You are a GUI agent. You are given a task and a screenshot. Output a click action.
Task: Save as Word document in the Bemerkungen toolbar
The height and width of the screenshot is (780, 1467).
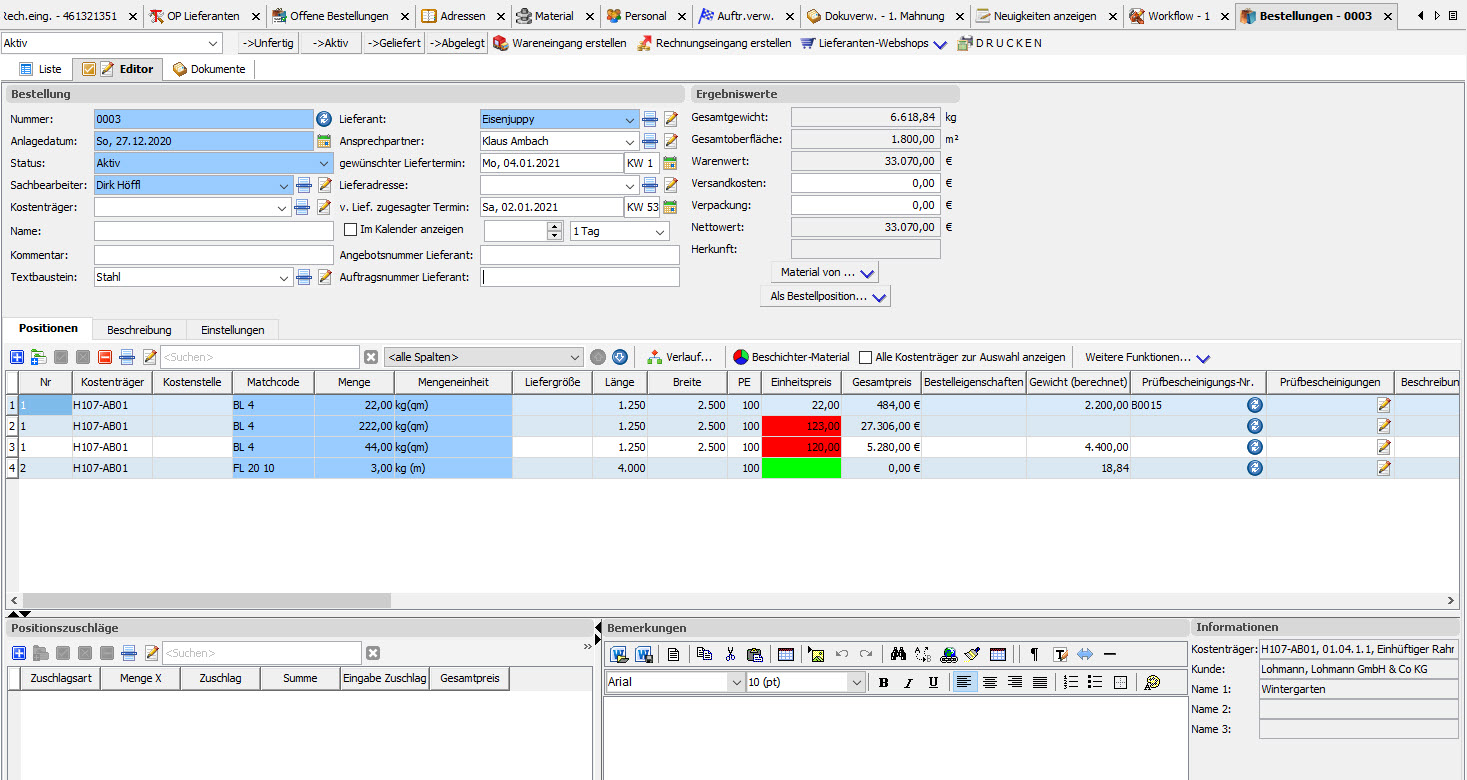[644, 654]
